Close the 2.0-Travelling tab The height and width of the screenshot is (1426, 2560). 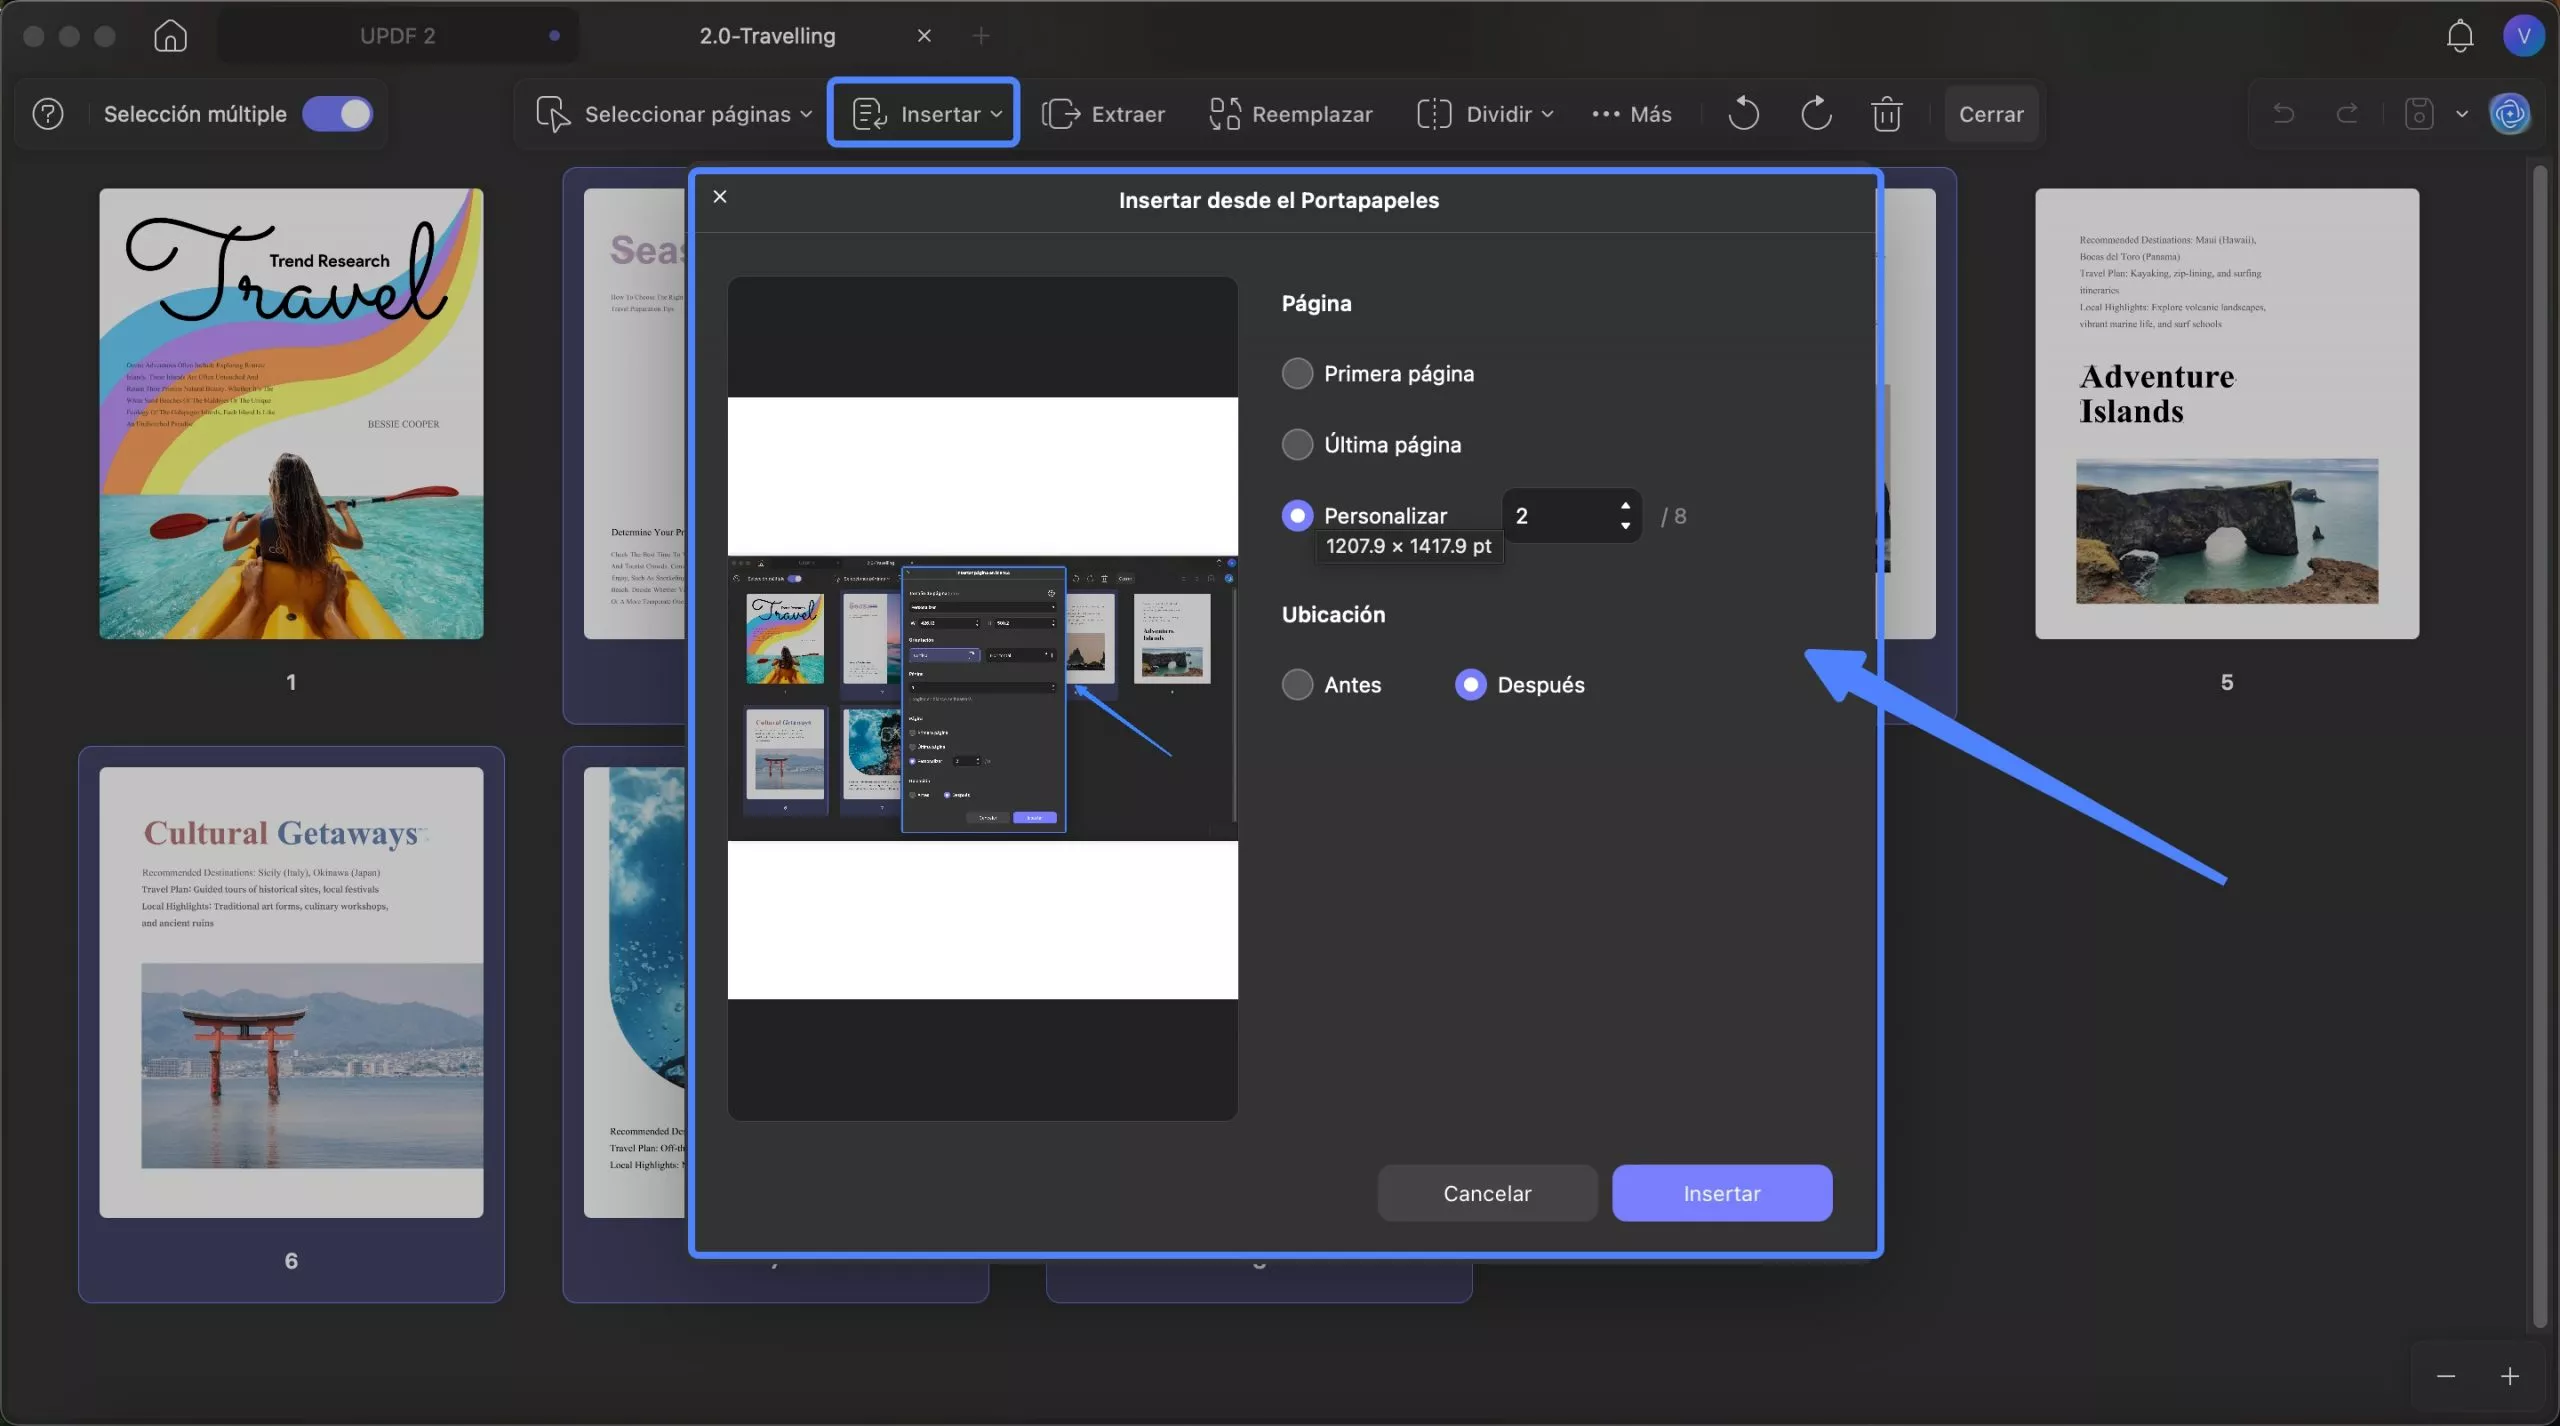coord(924,36)
